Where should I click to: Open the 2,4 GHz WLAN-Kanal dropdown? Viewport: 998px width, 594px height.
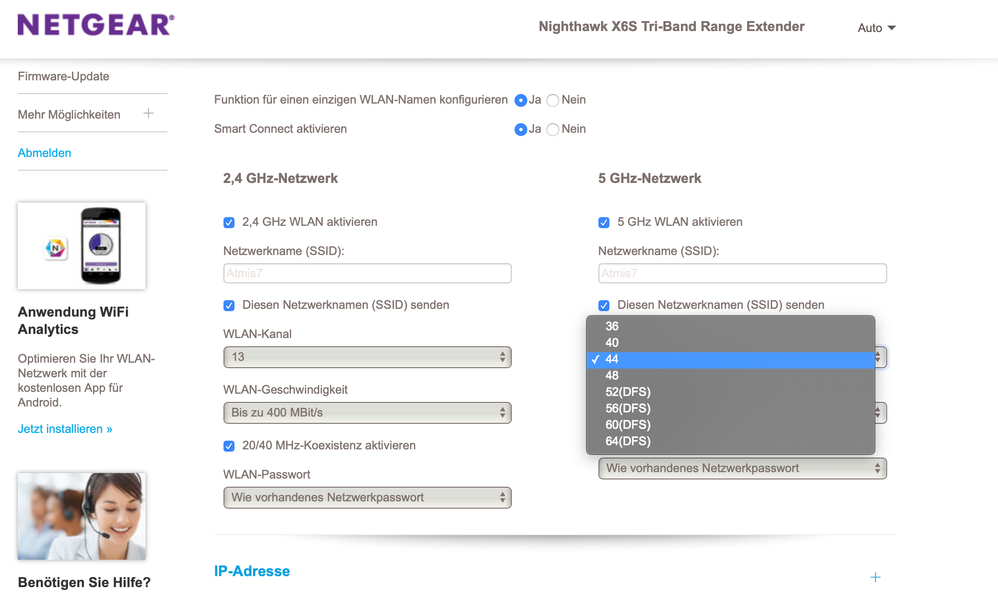coord(367,357)
